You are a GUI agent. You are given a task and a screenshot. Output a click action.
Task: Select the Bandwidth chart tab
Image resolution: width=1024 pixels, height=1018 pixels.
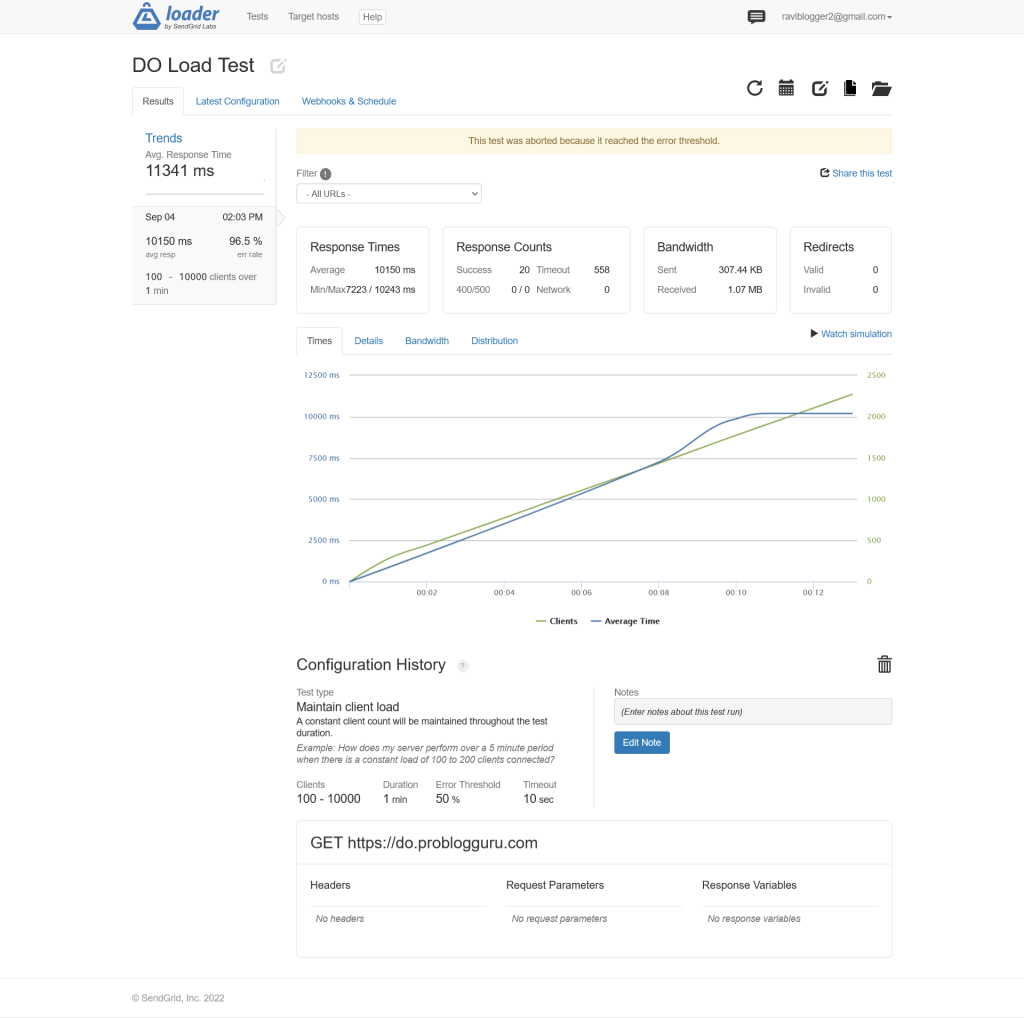(427, 340)
